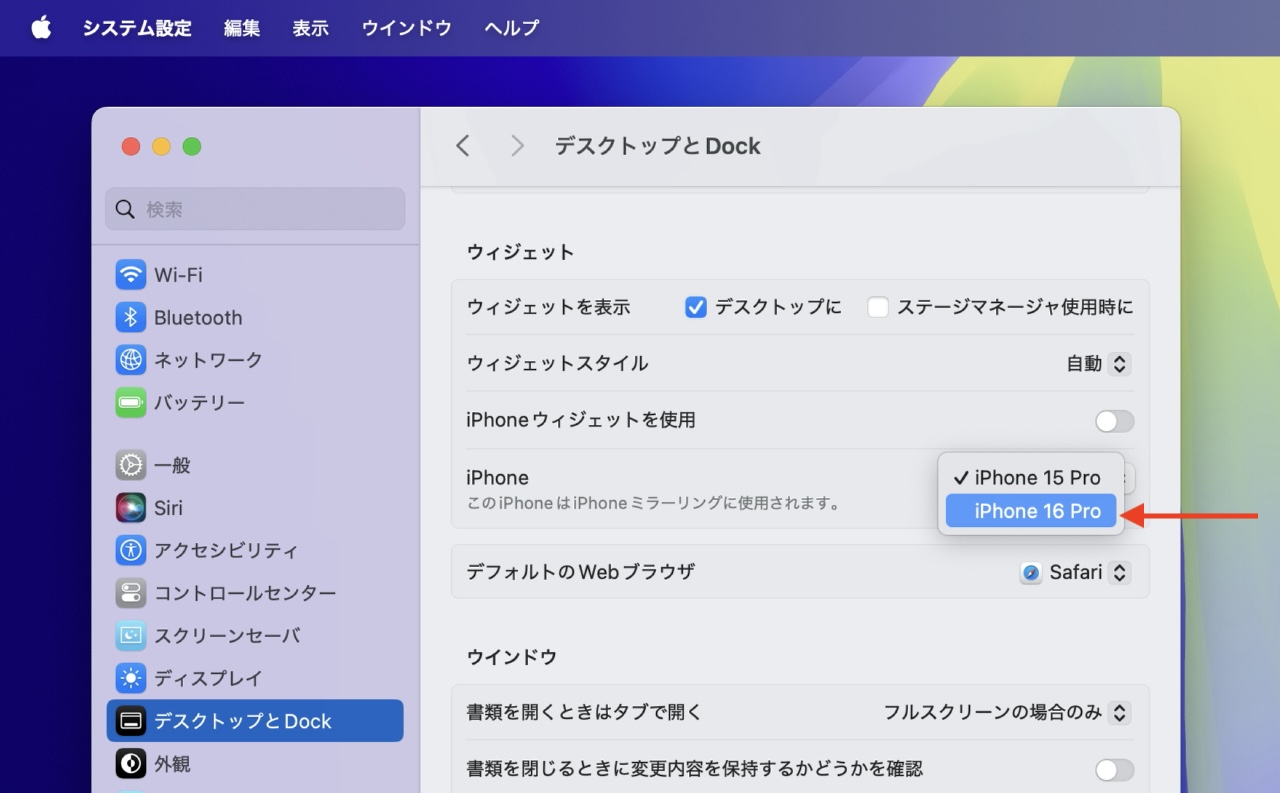Click iPhoneミラーリングに使用されます description
Screen dimensions: 1280x793
pos(655,503)
